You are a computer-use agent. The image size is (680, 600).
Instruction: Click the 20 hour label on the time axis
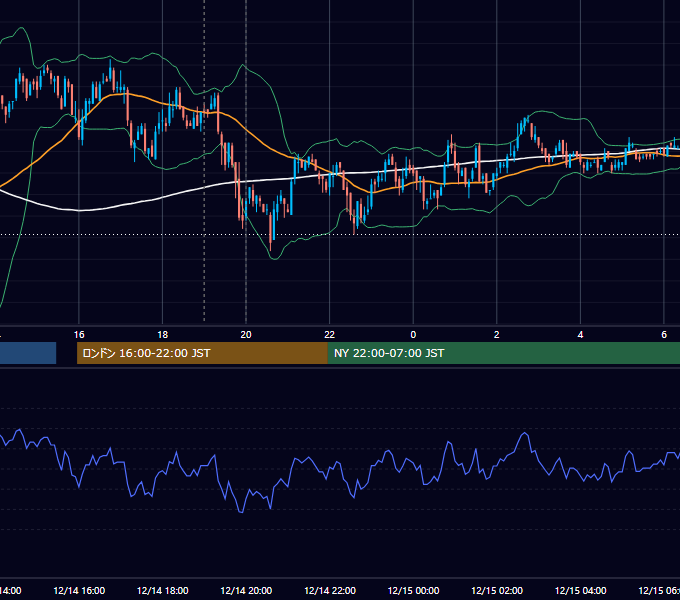pyautogui.click(x=246, y=335)
